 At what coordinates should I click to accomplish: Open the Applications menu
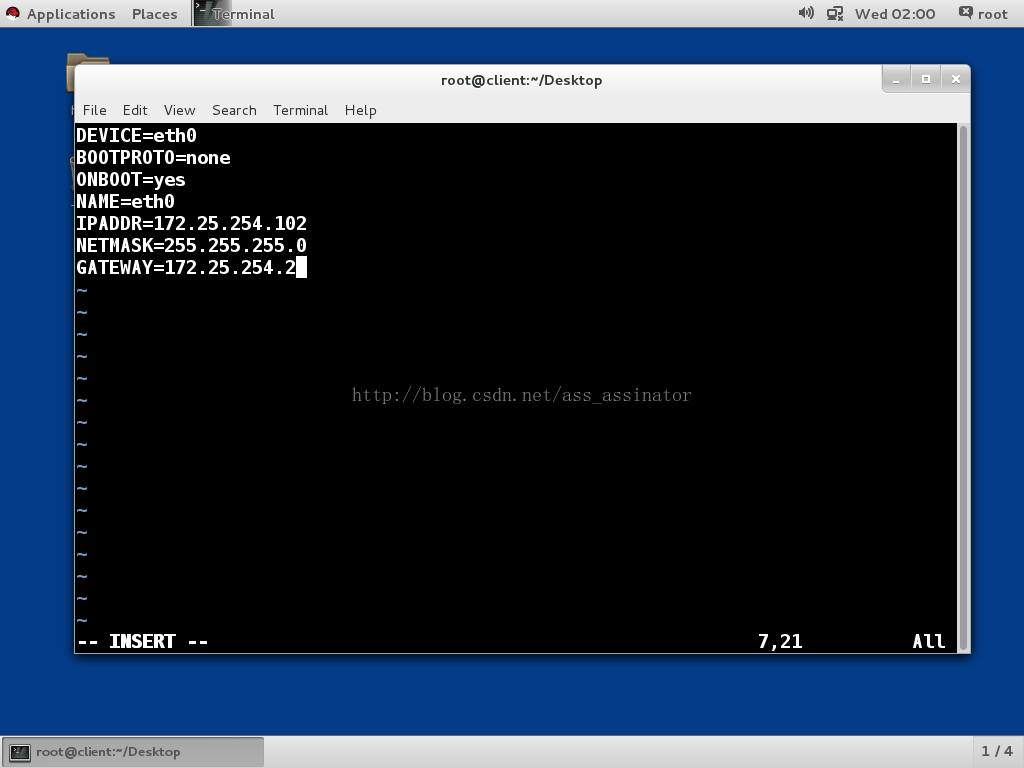pyautogui.click(x=71, y=14)
